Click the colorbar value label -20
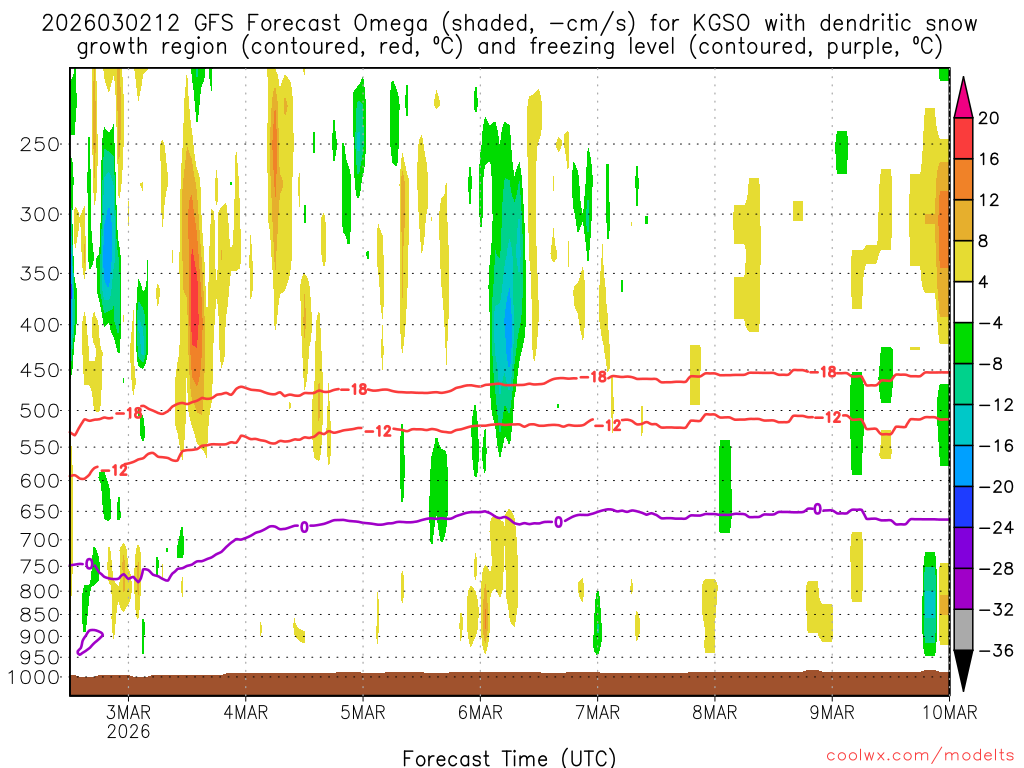 pyautogui.click(x=996, y=487)
